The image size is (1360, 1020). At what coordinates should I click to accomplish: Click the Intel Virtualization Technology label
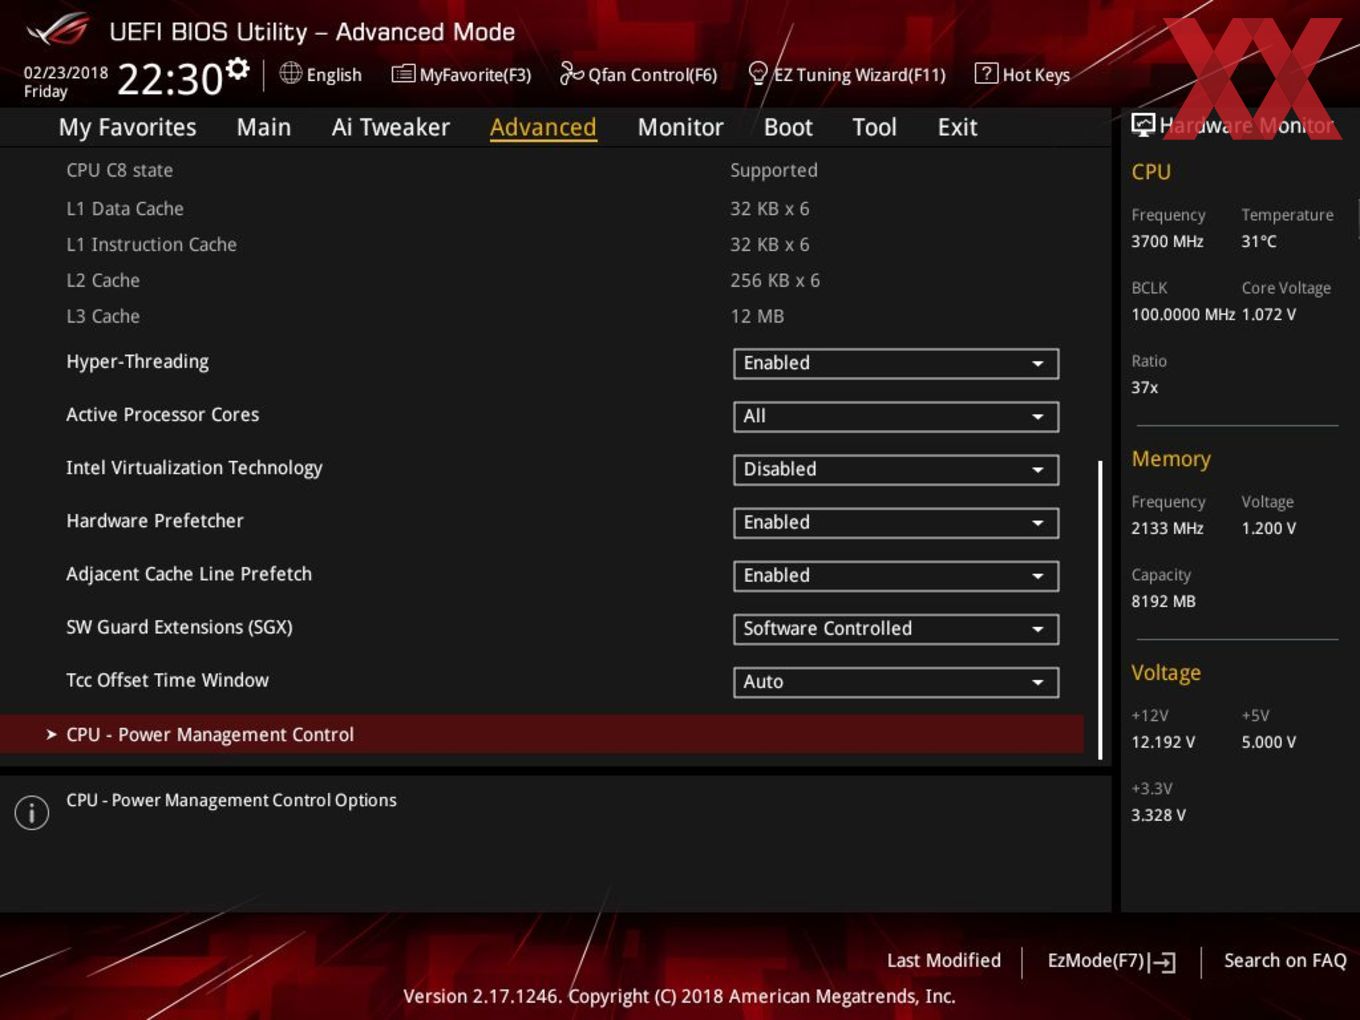[194, 468]
